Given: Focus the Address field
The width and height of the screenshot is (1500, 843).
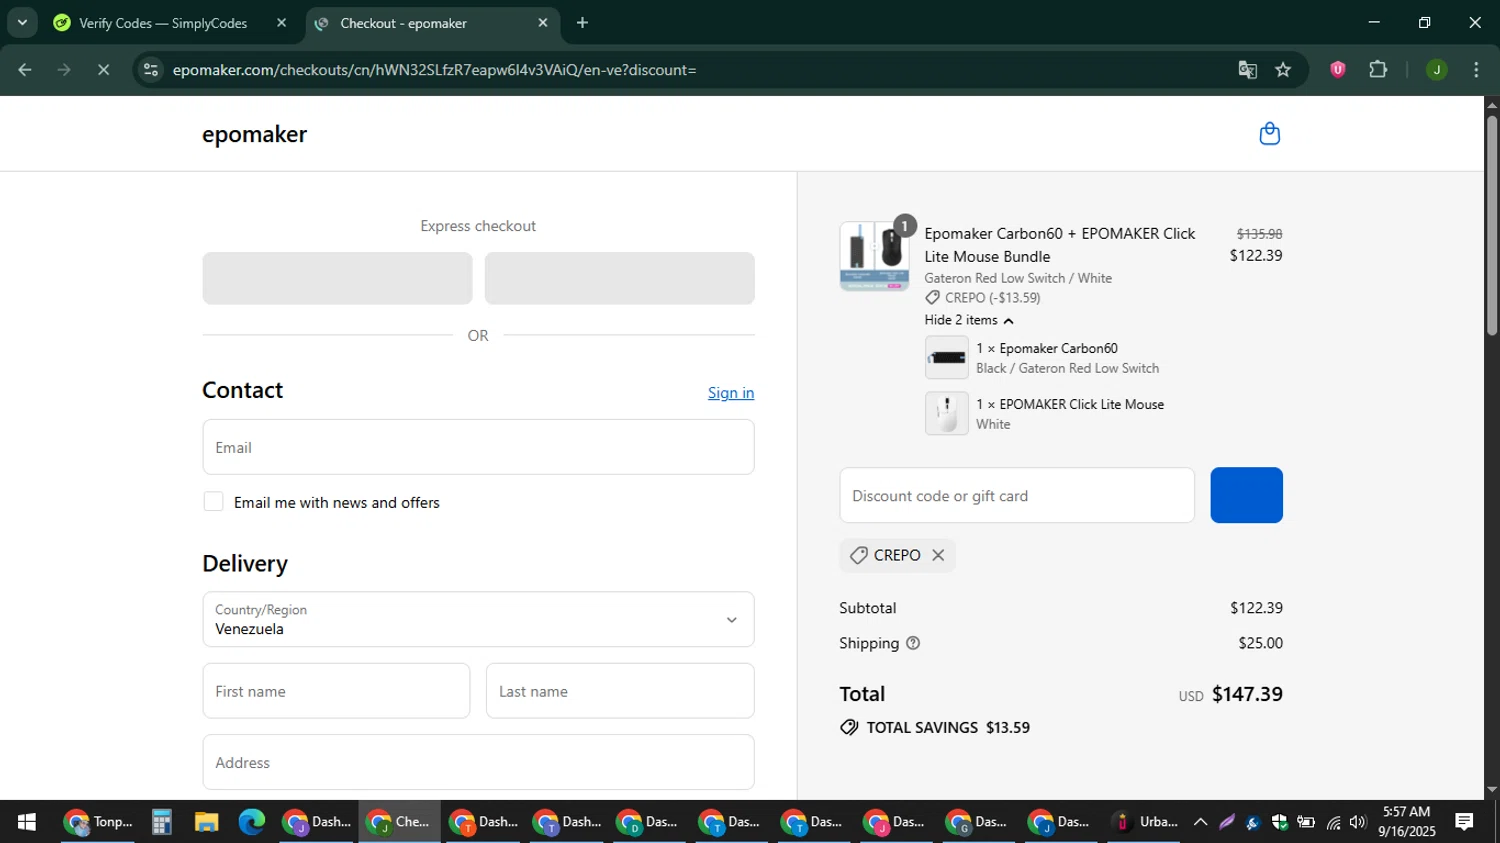Looking at the screenshot, I should pos(478,762).
